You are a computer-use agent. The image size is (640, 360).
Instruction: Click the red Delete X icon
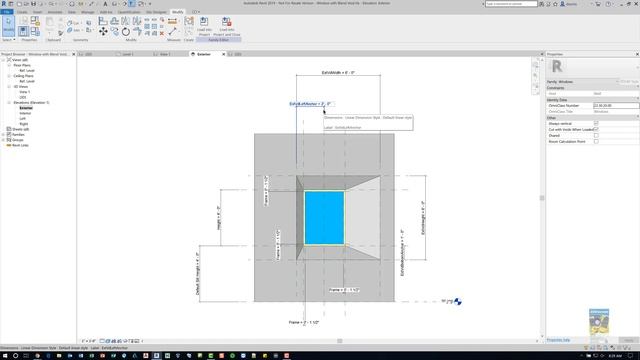tap(162, 33)
